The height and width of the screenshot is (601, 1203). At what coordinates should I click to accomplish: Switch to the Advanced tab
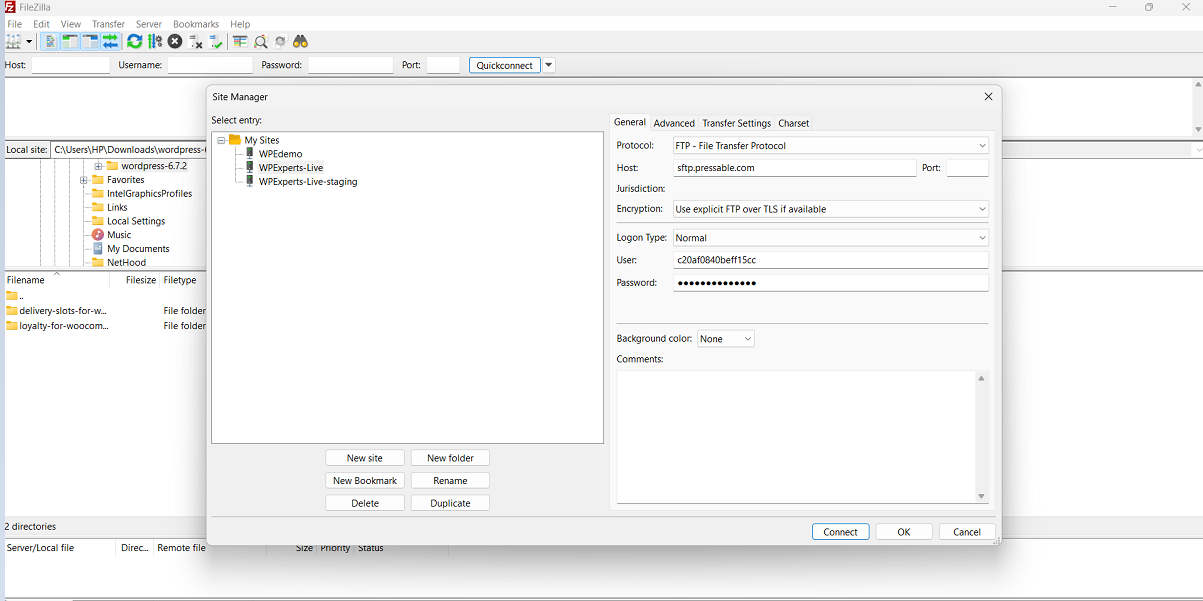point(673,122)
